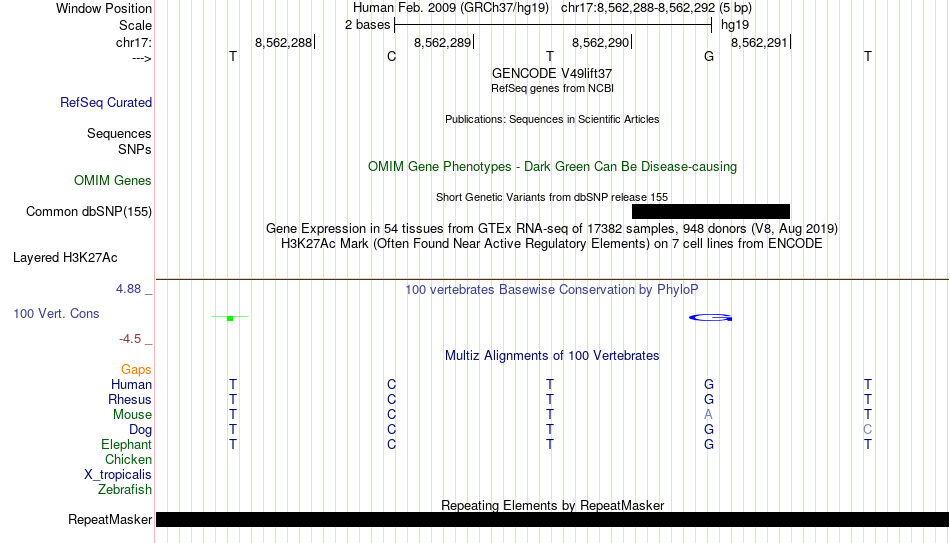Image resolution: width=950 pixels, height=543 pixels.
Task: Click the GENCODE V49lift37 track title
Action: [552, 73]
